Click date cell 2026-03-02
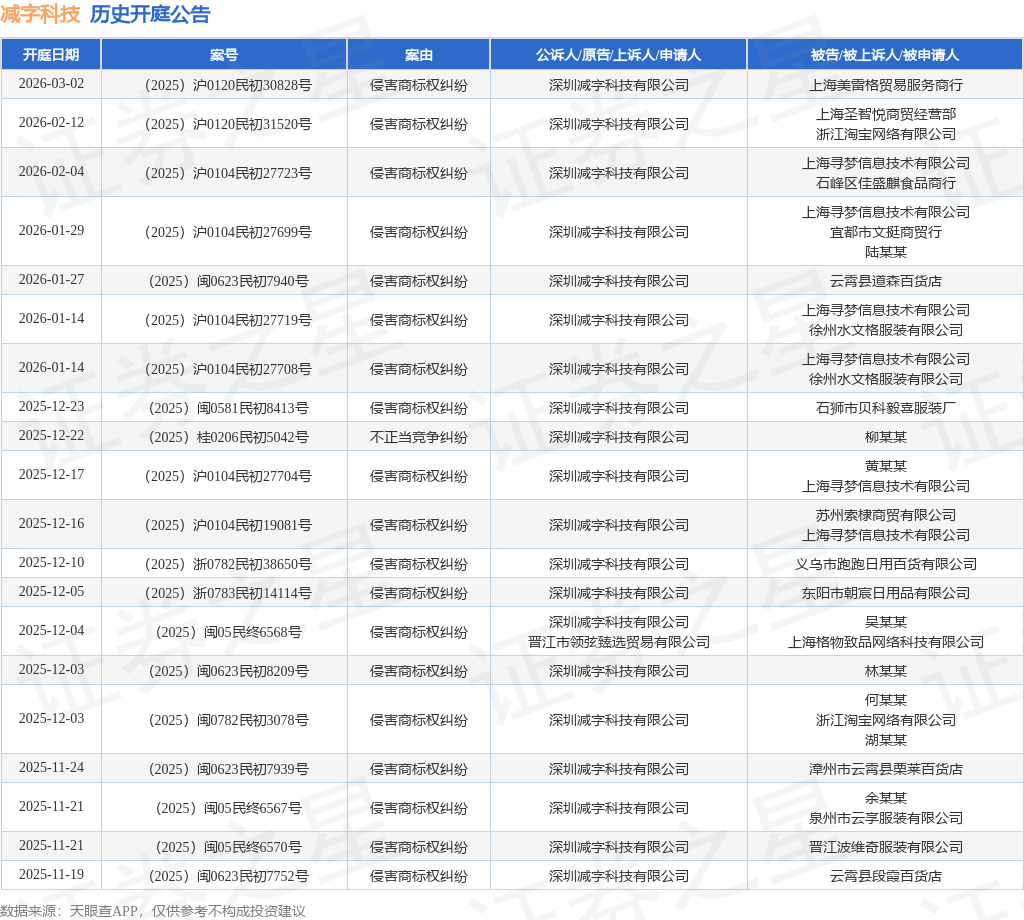 point(51,84)
